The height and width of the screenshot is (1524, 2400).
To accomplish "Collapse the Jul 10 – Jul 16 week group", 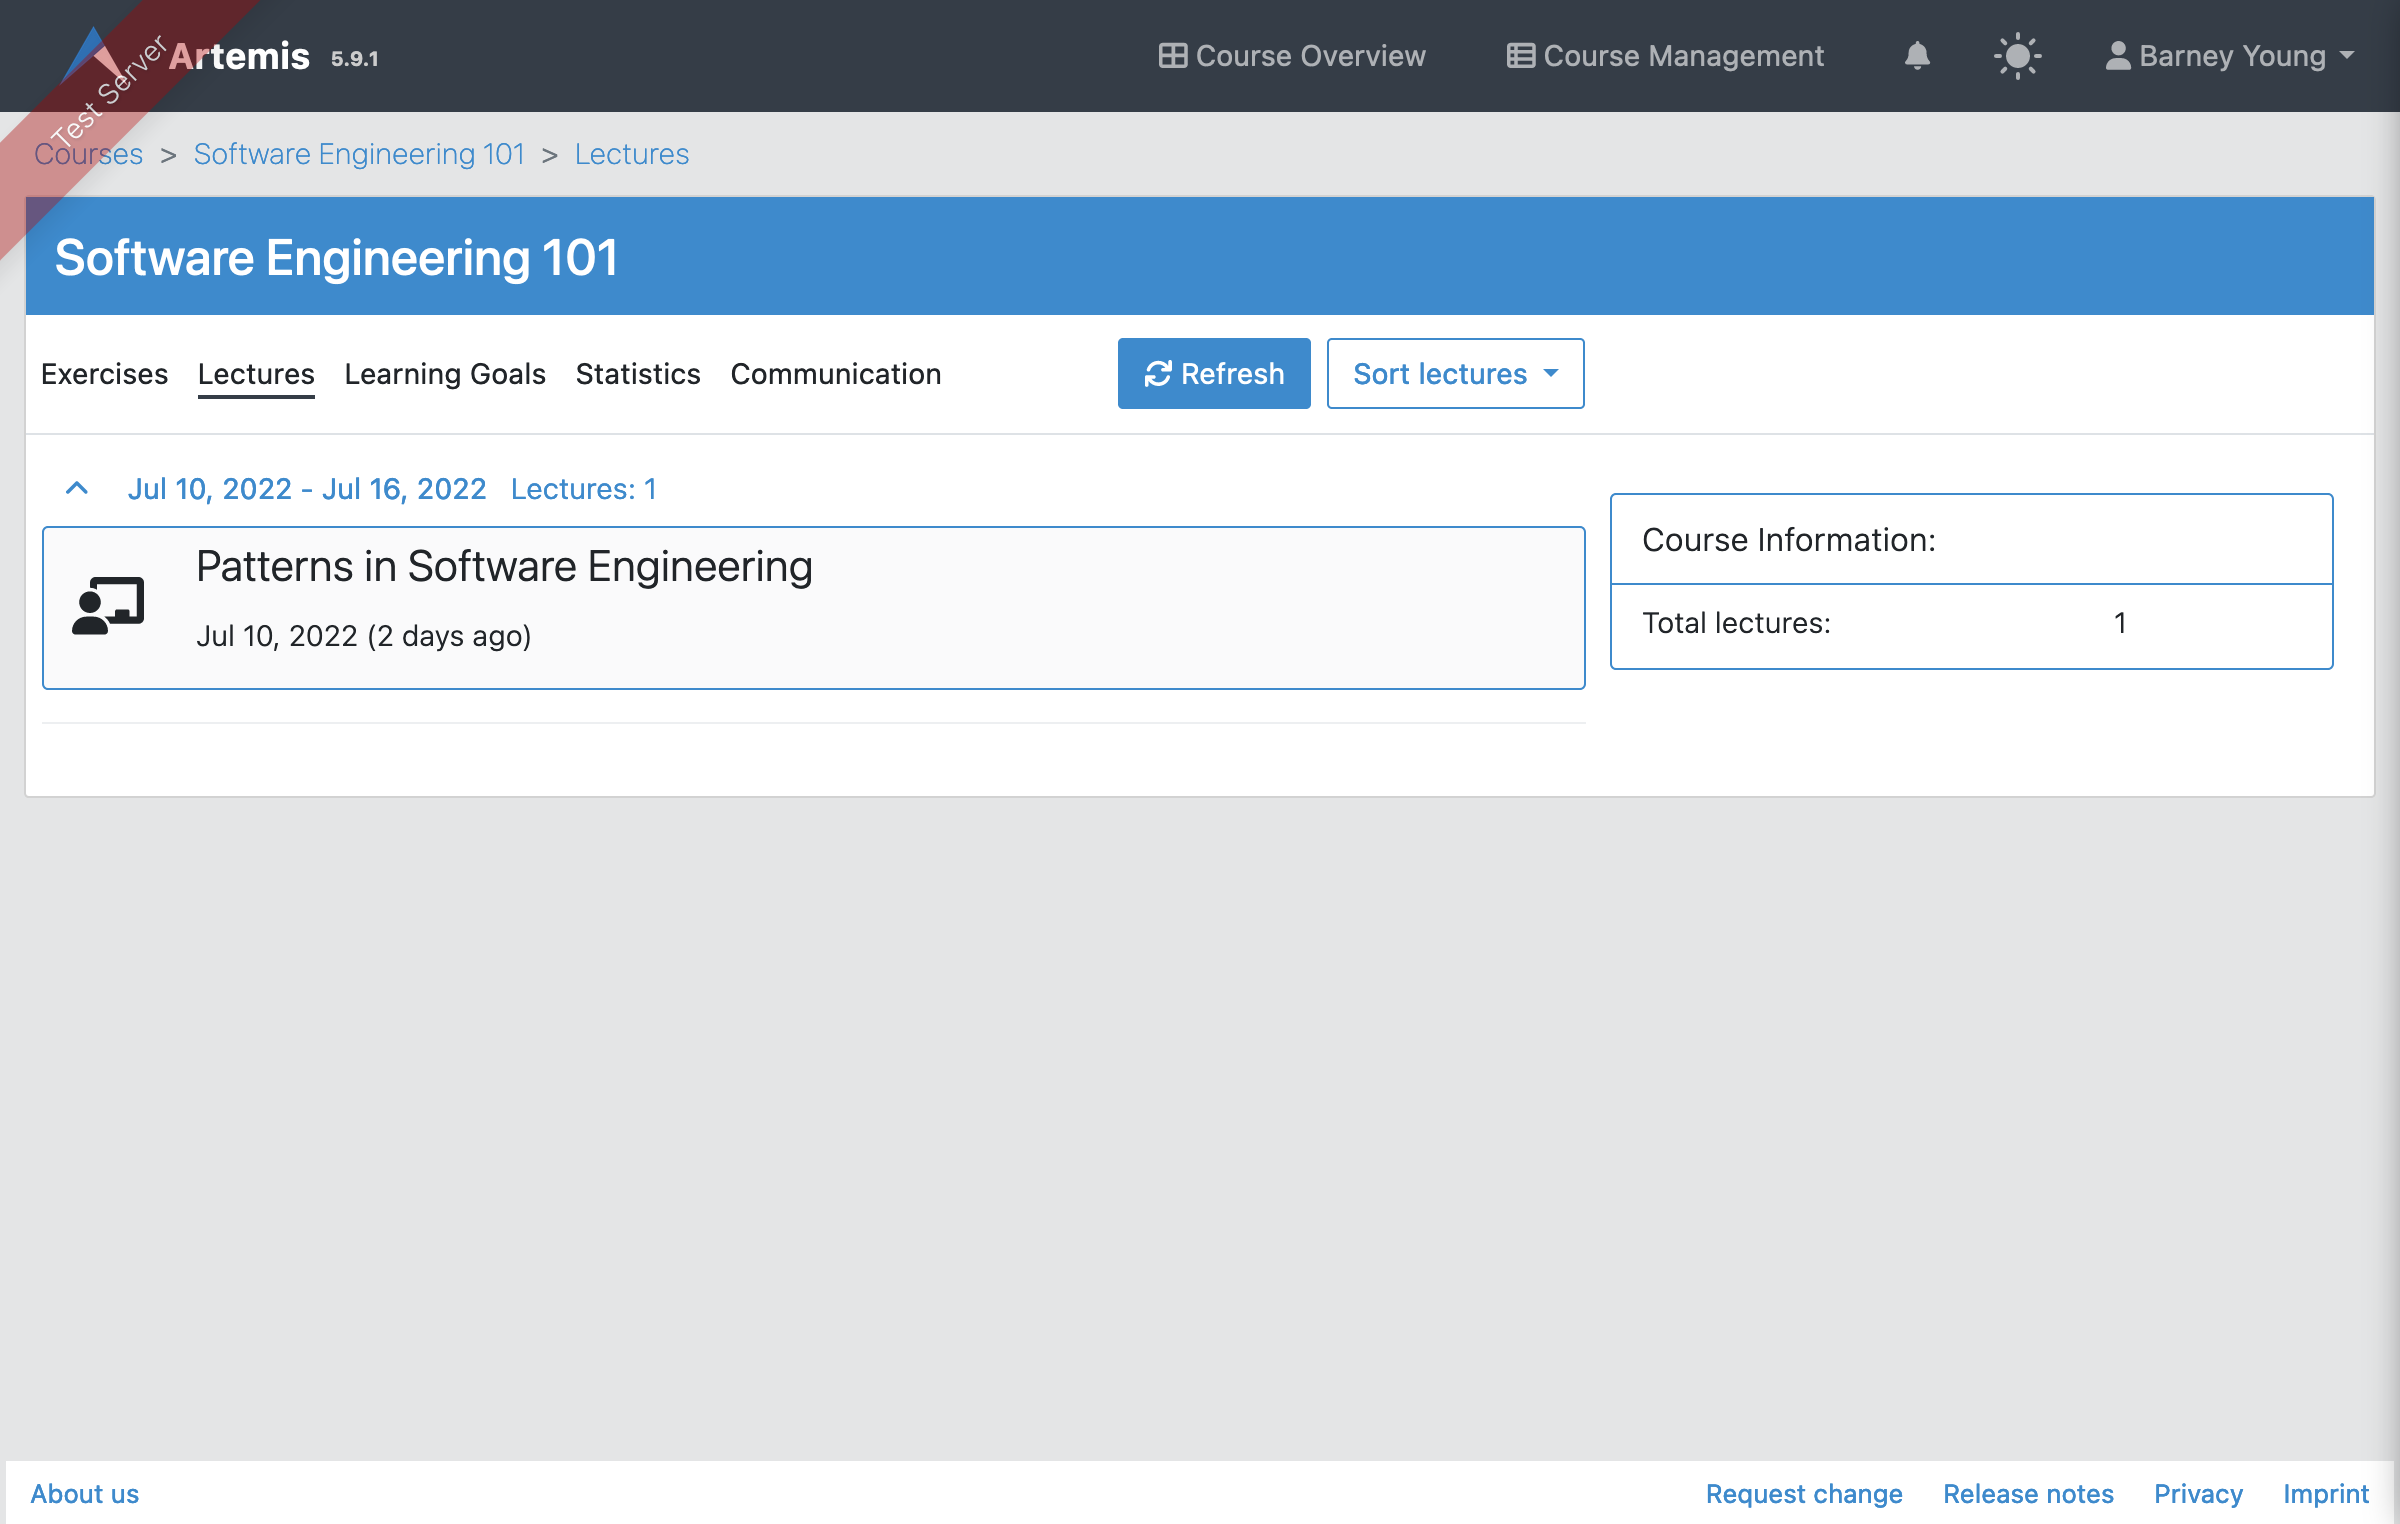I will pos(77,488).
